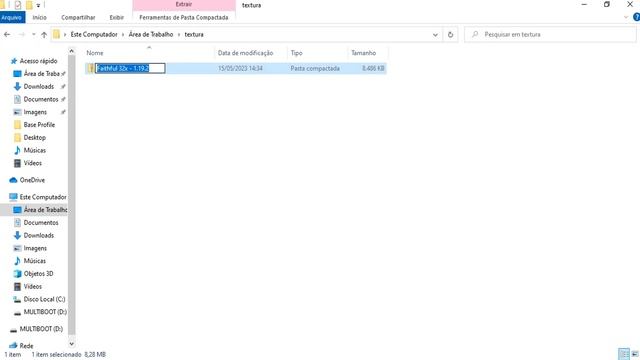Click Área de Trabalho breadcrumb

[151, 35]
